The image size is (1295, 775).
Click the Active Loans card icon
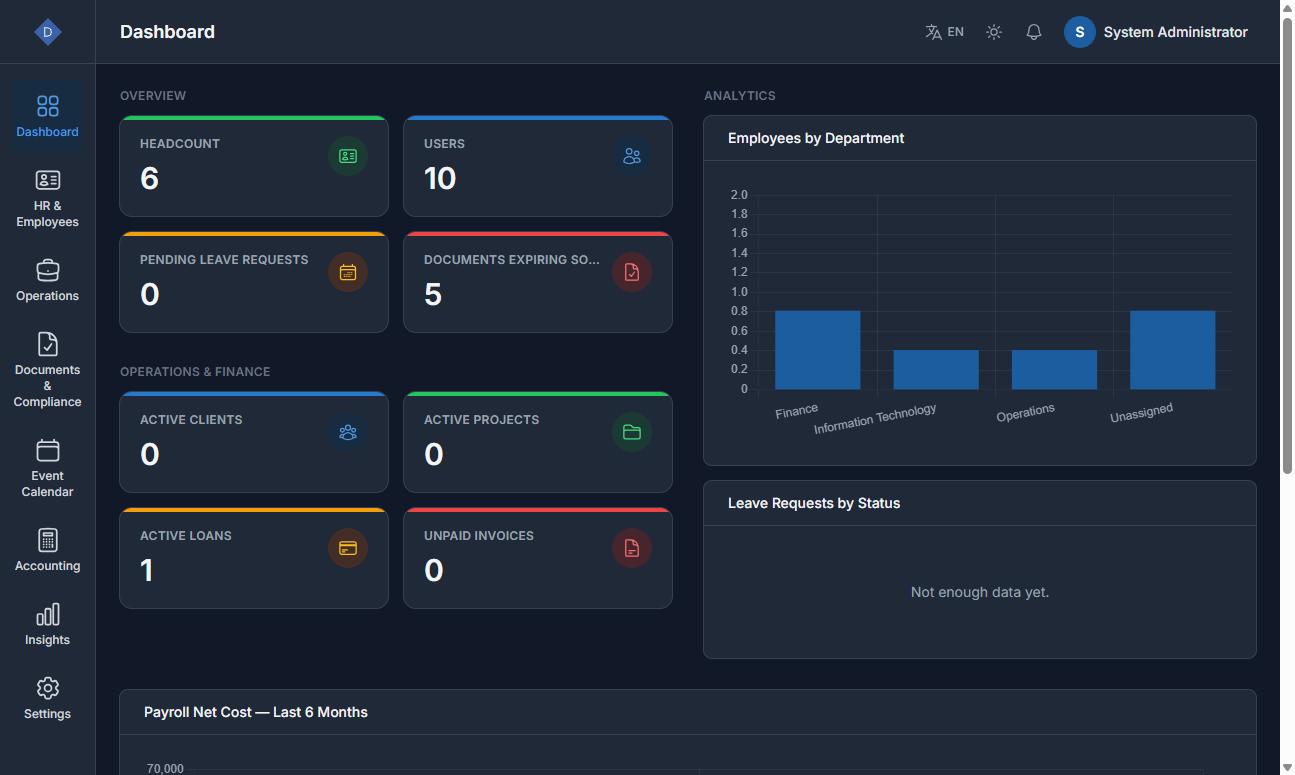348,548
